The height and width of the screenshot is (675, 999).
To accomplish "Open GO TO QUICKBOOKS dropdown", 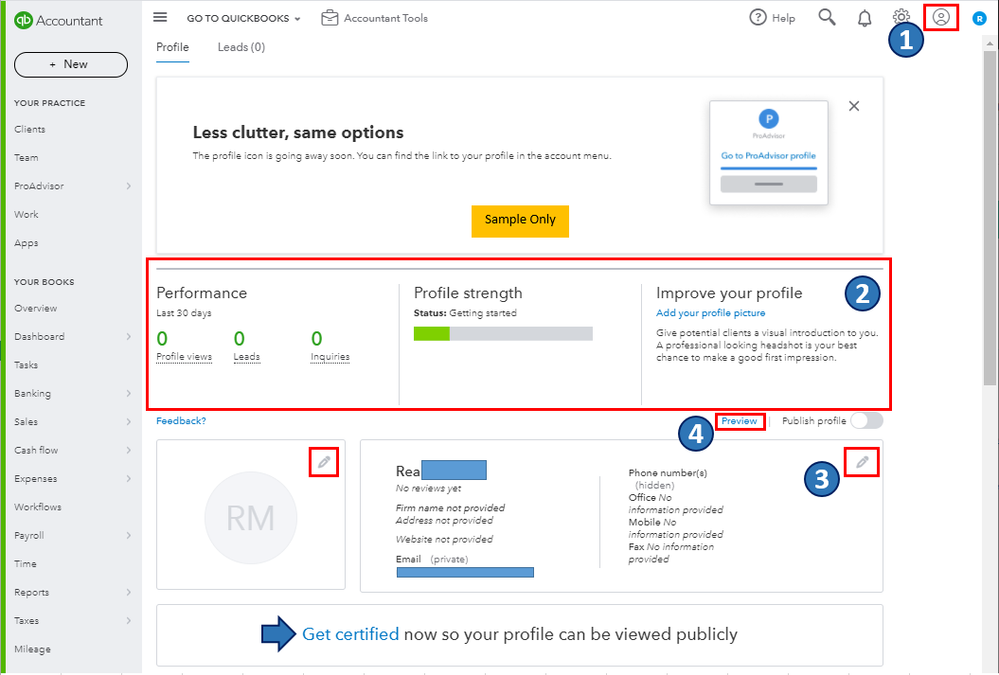I will (243, 18).
